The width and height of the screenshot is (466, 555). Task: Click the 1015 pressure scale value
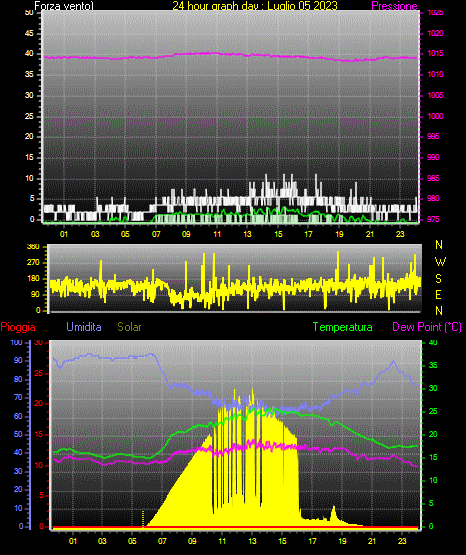435,54
